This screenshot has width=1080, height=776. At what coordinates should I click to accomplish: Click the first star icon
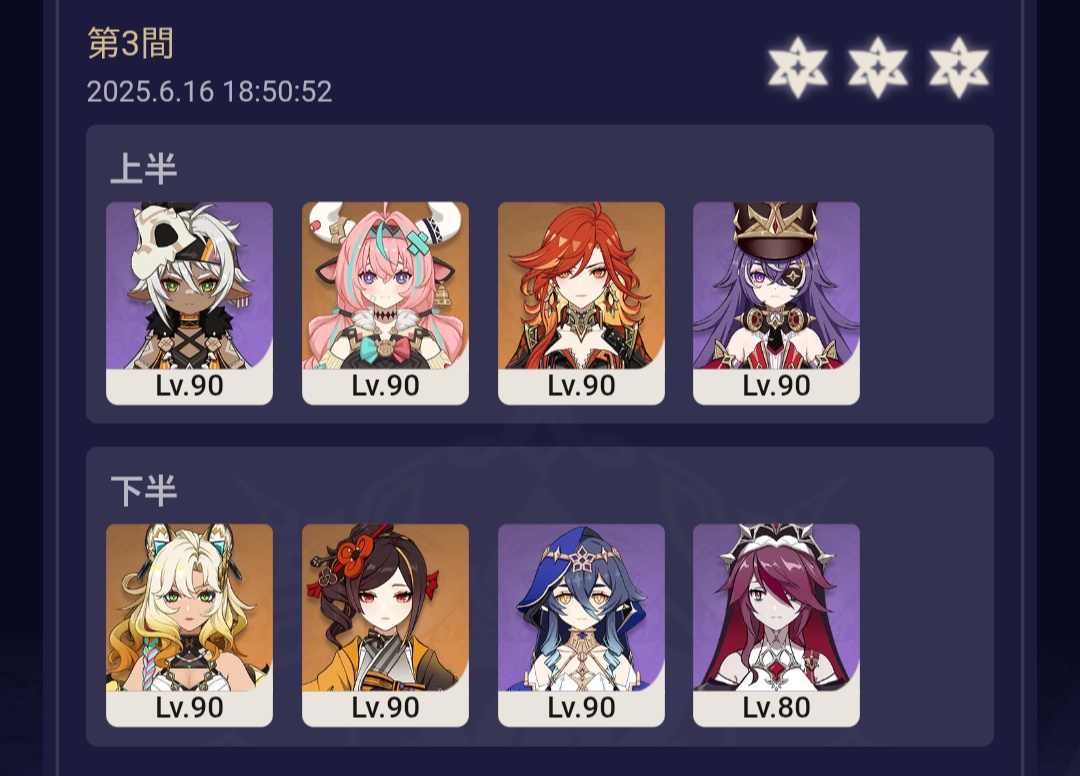pos(798,67)
